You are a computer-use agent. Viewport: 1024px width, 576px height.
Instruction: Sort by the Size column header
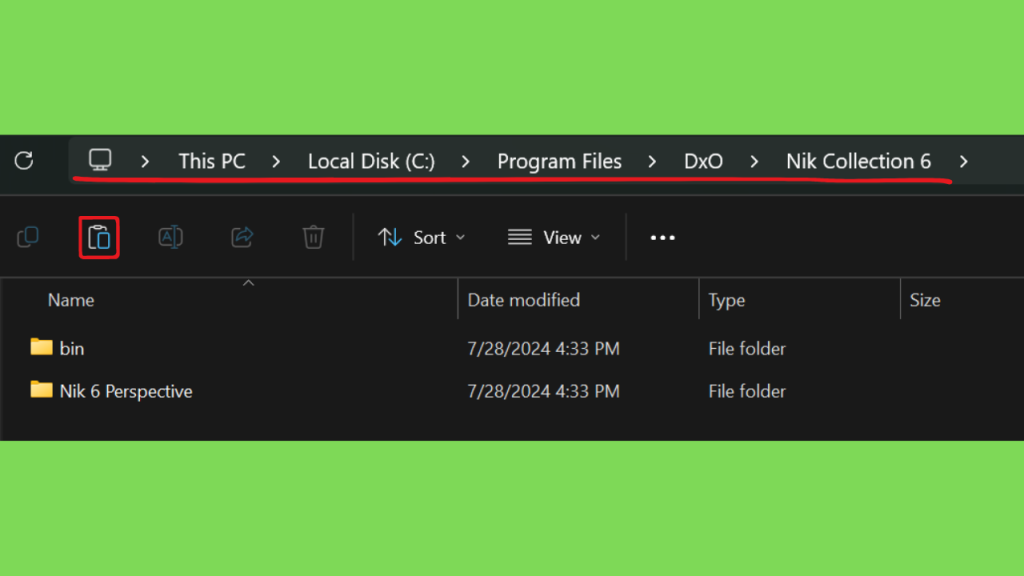(x=925, y=300)
